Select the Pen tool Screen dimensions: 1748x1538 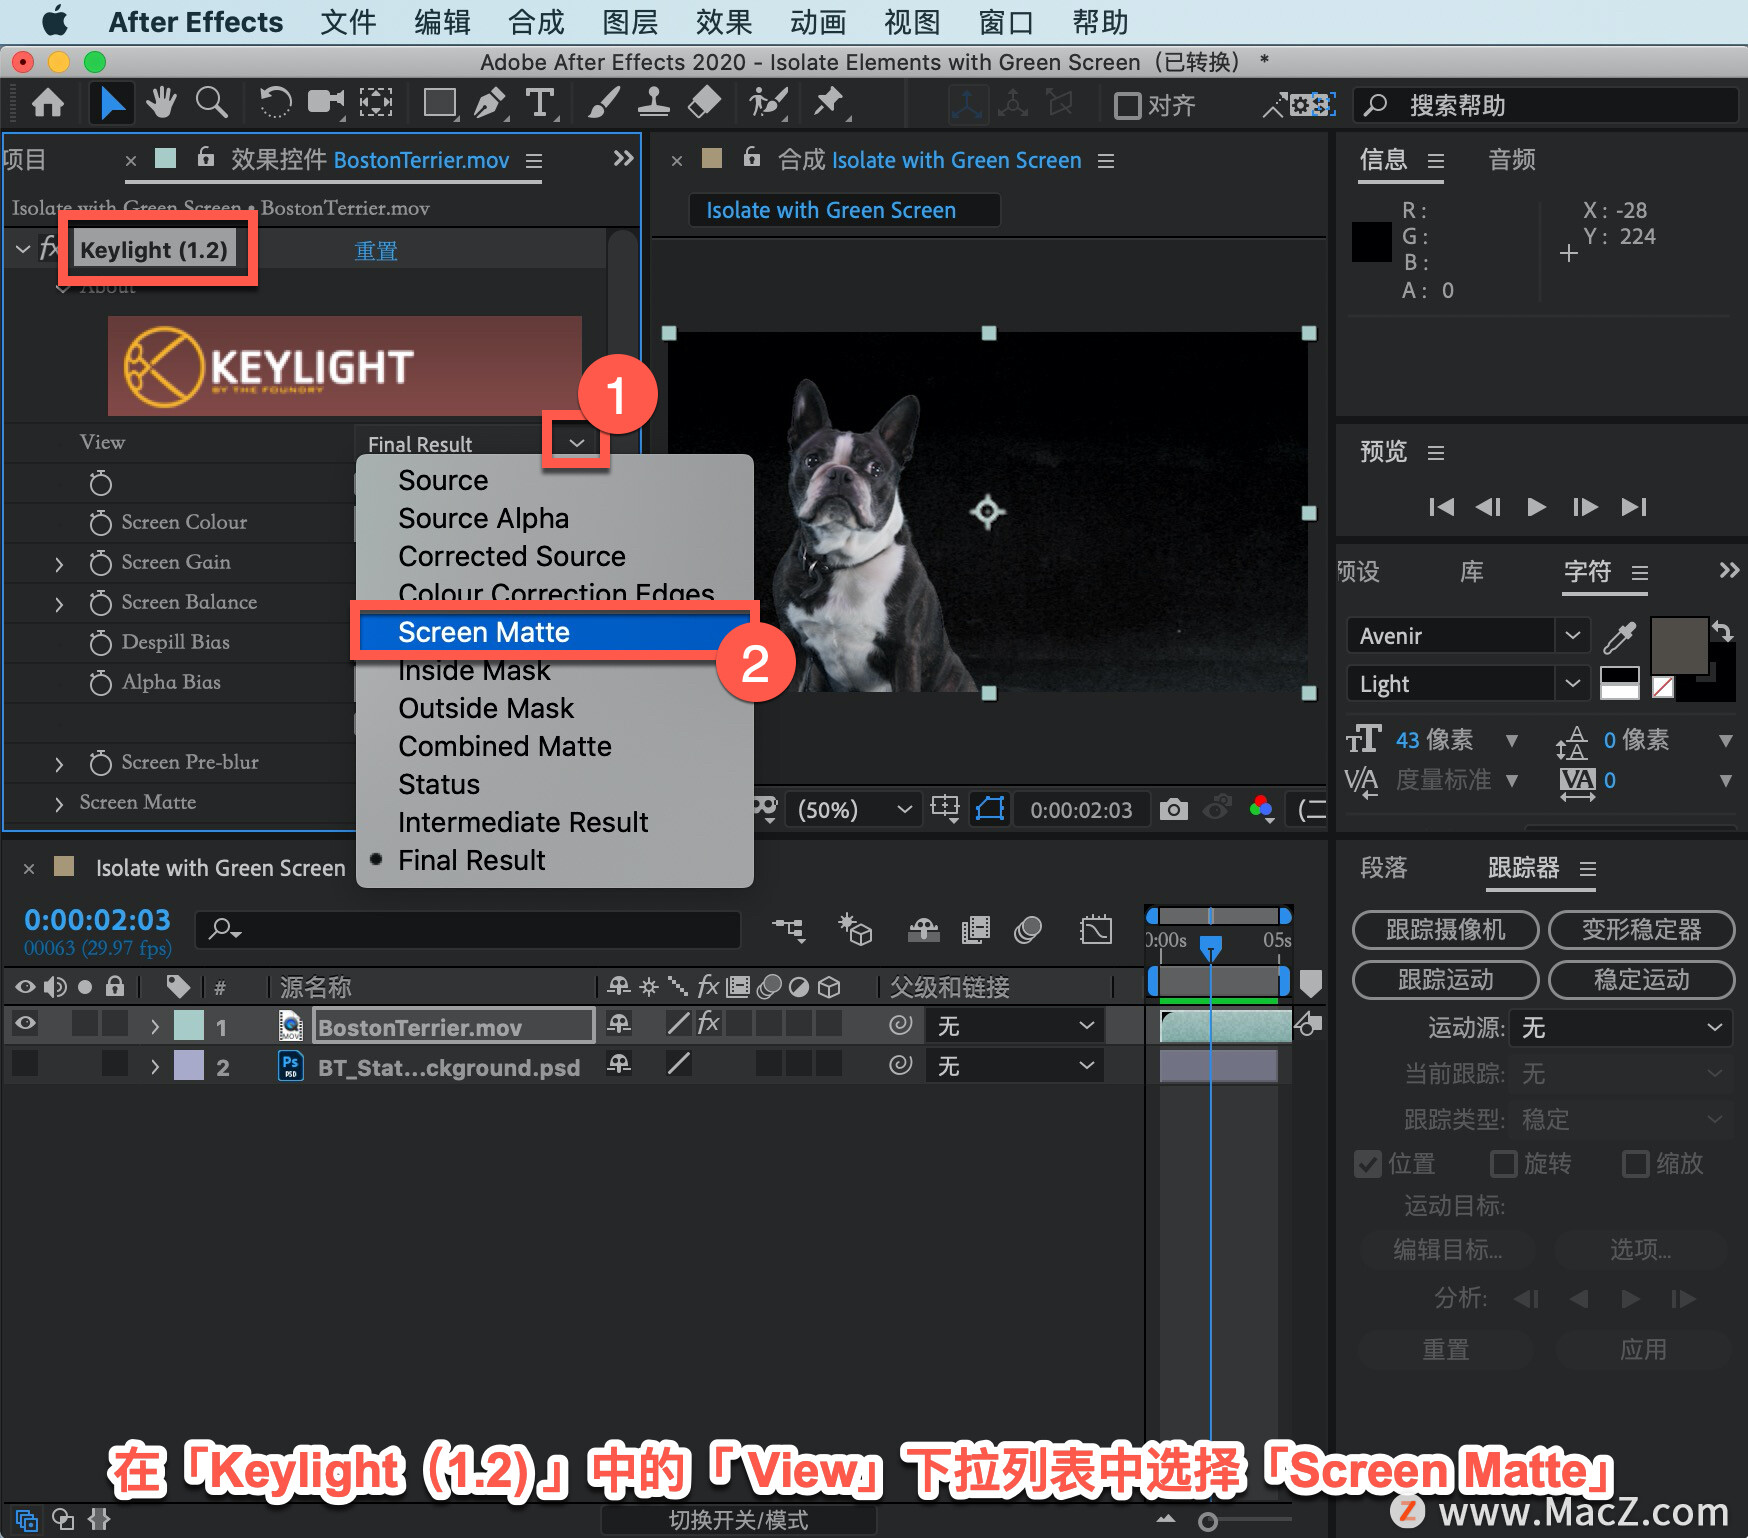490,103
